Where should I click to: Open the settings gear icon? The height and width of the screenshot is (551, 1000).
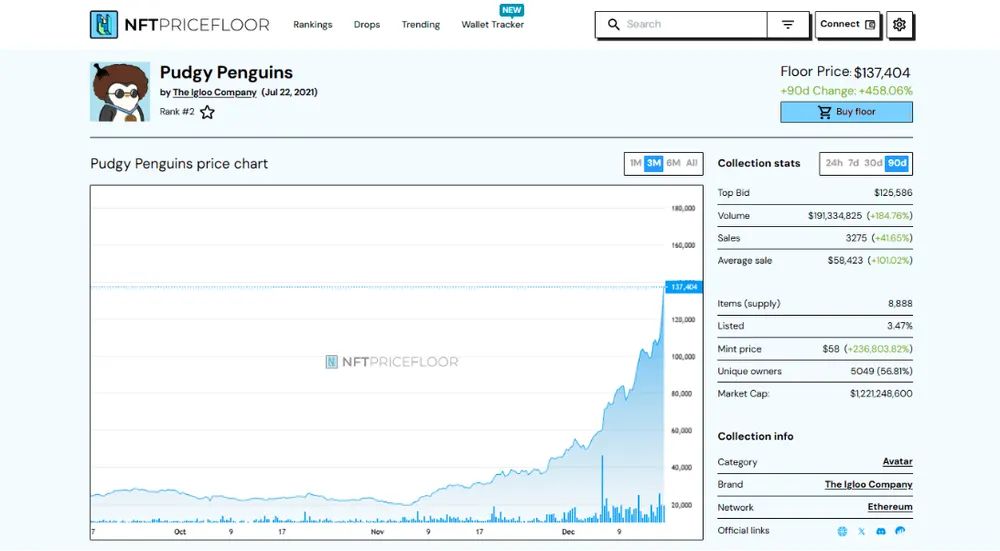(899, 25)
